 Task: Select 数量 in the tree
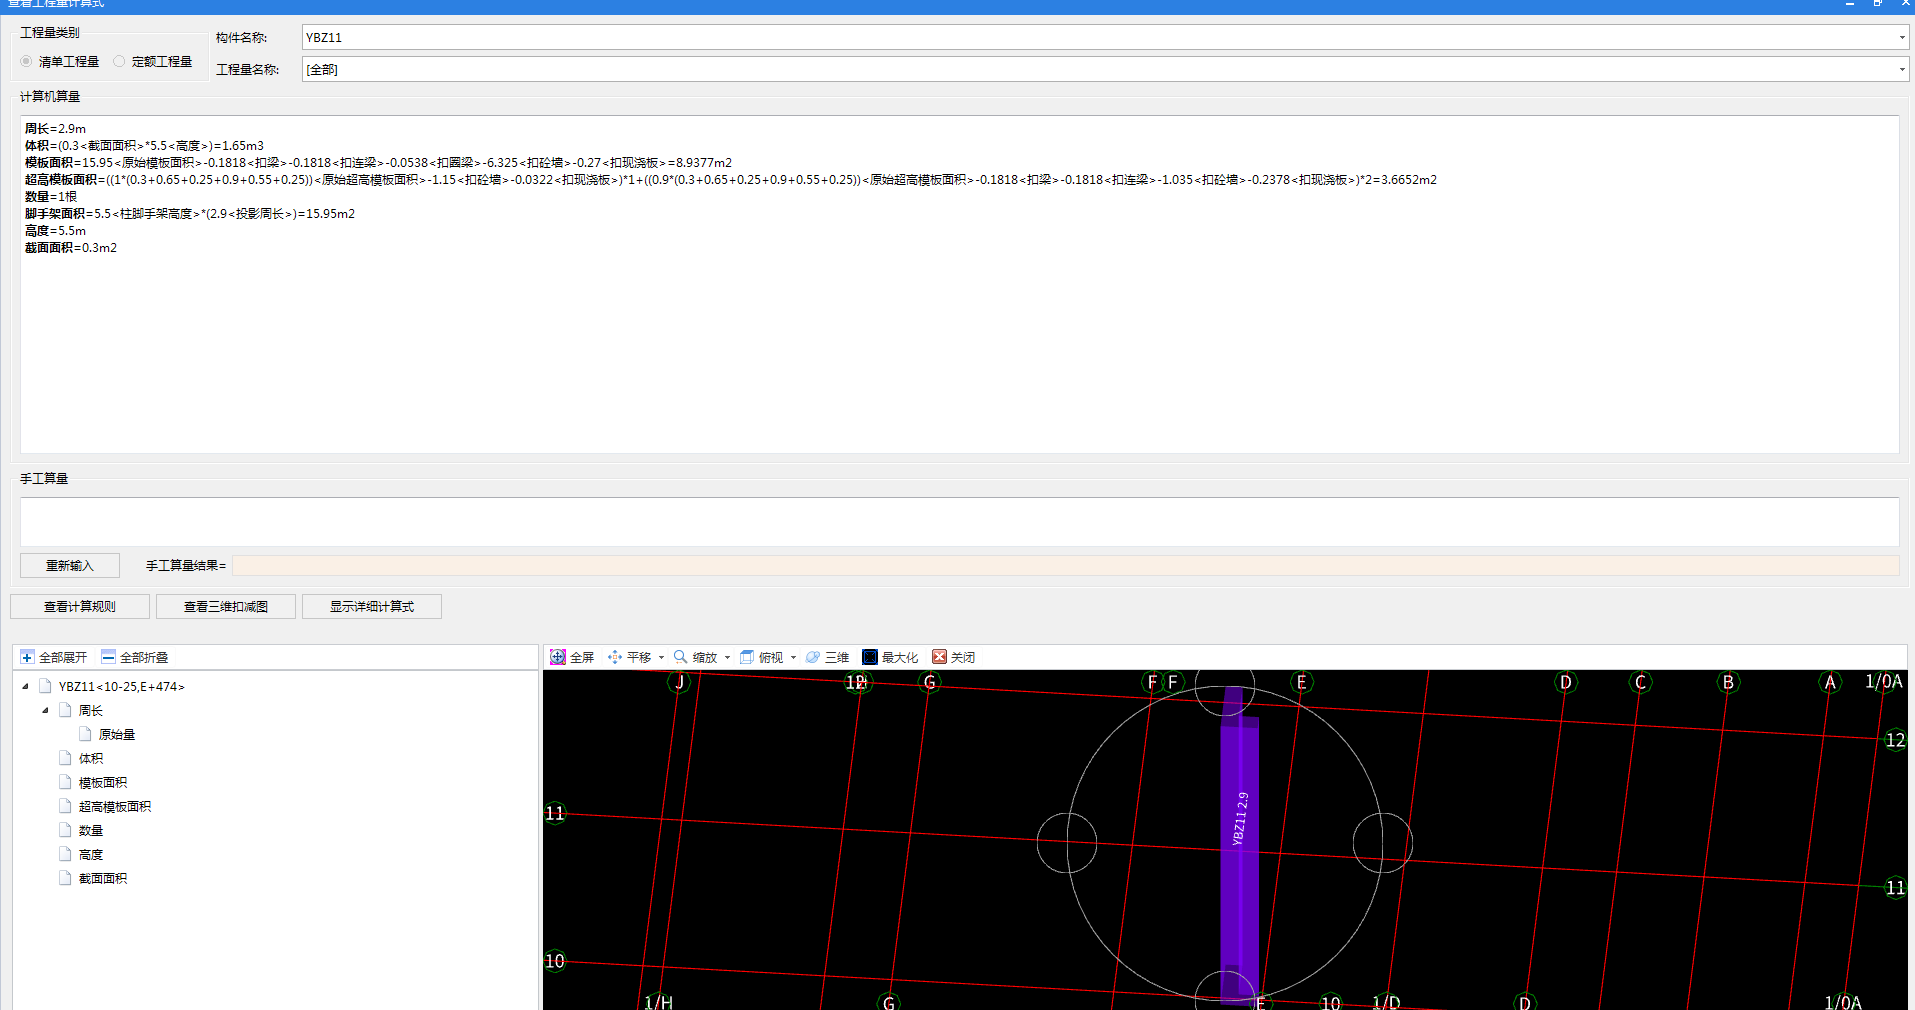pos(91,830)
